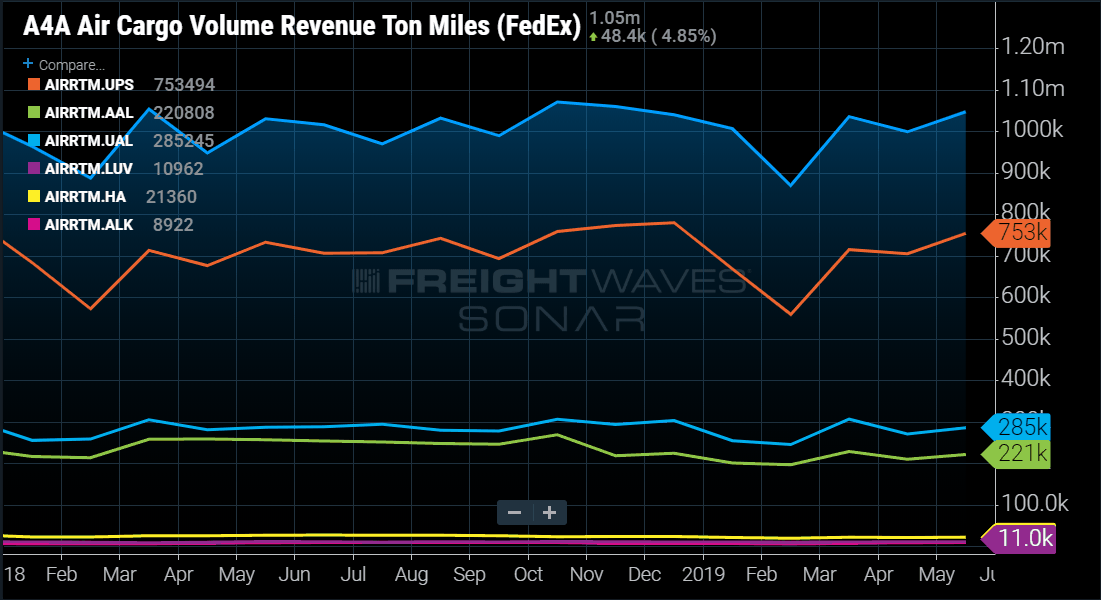This screenshot has width=1101, height=614.
Task: Click the 900k y-axis label
Action: 1026,171
